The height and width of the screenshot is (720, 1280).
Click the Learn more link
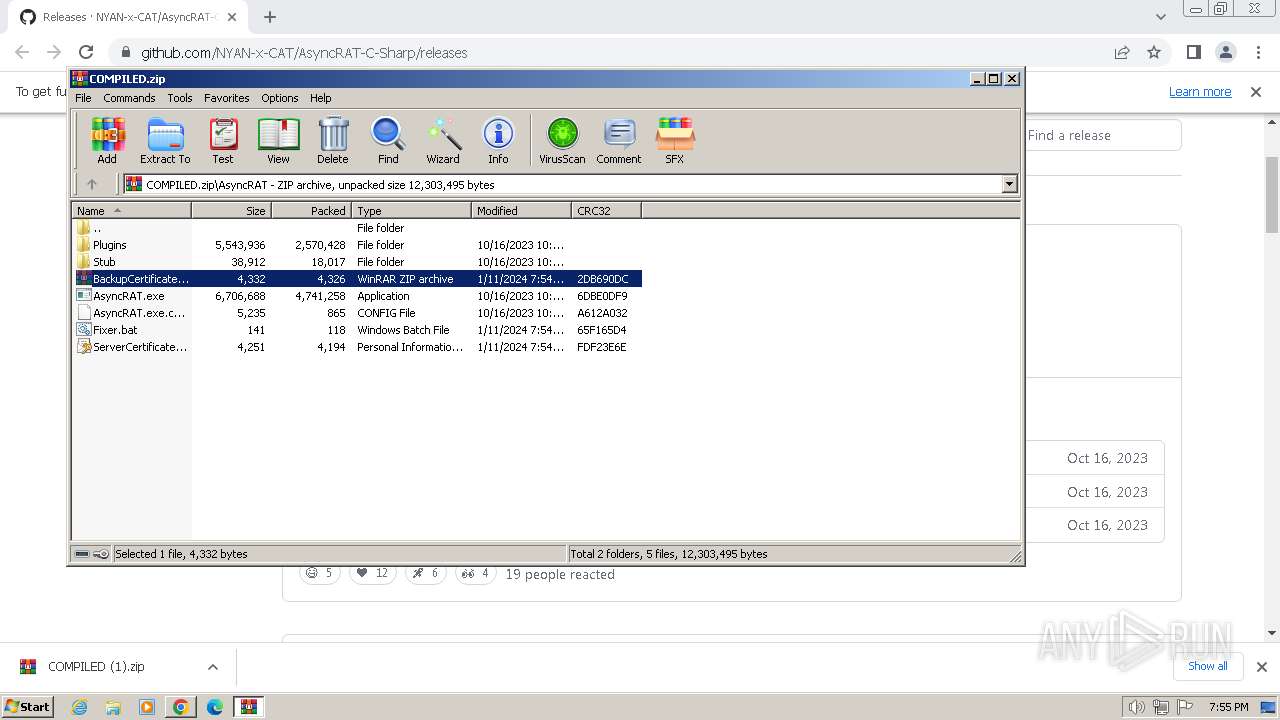1200,92
